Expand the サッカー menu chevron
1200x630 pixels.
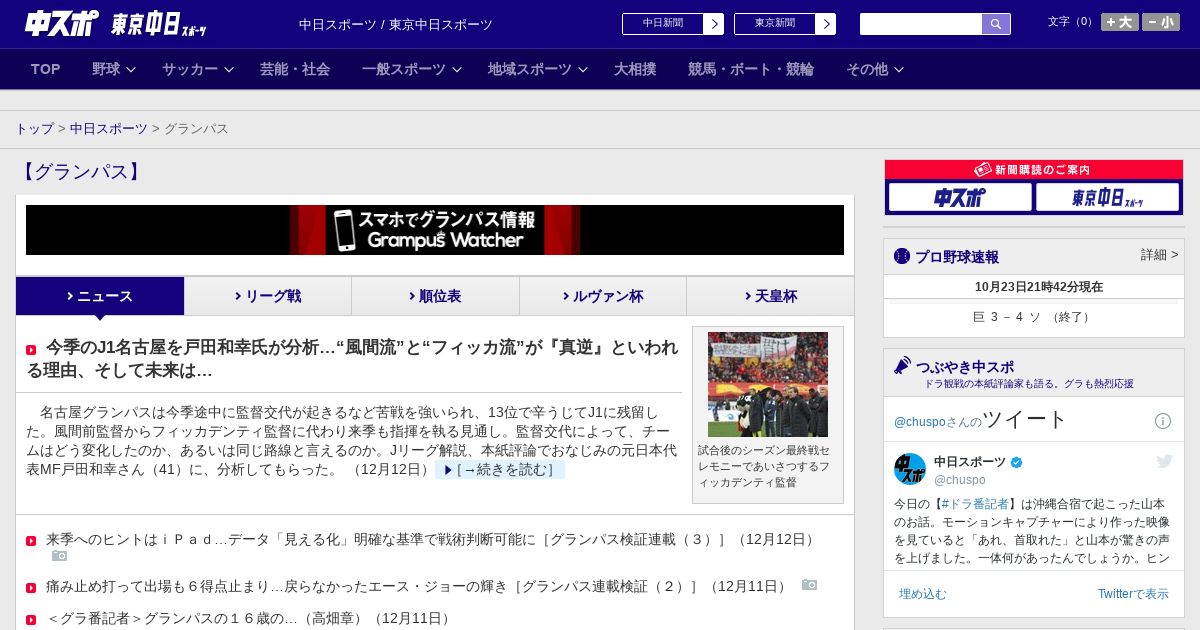228,70
